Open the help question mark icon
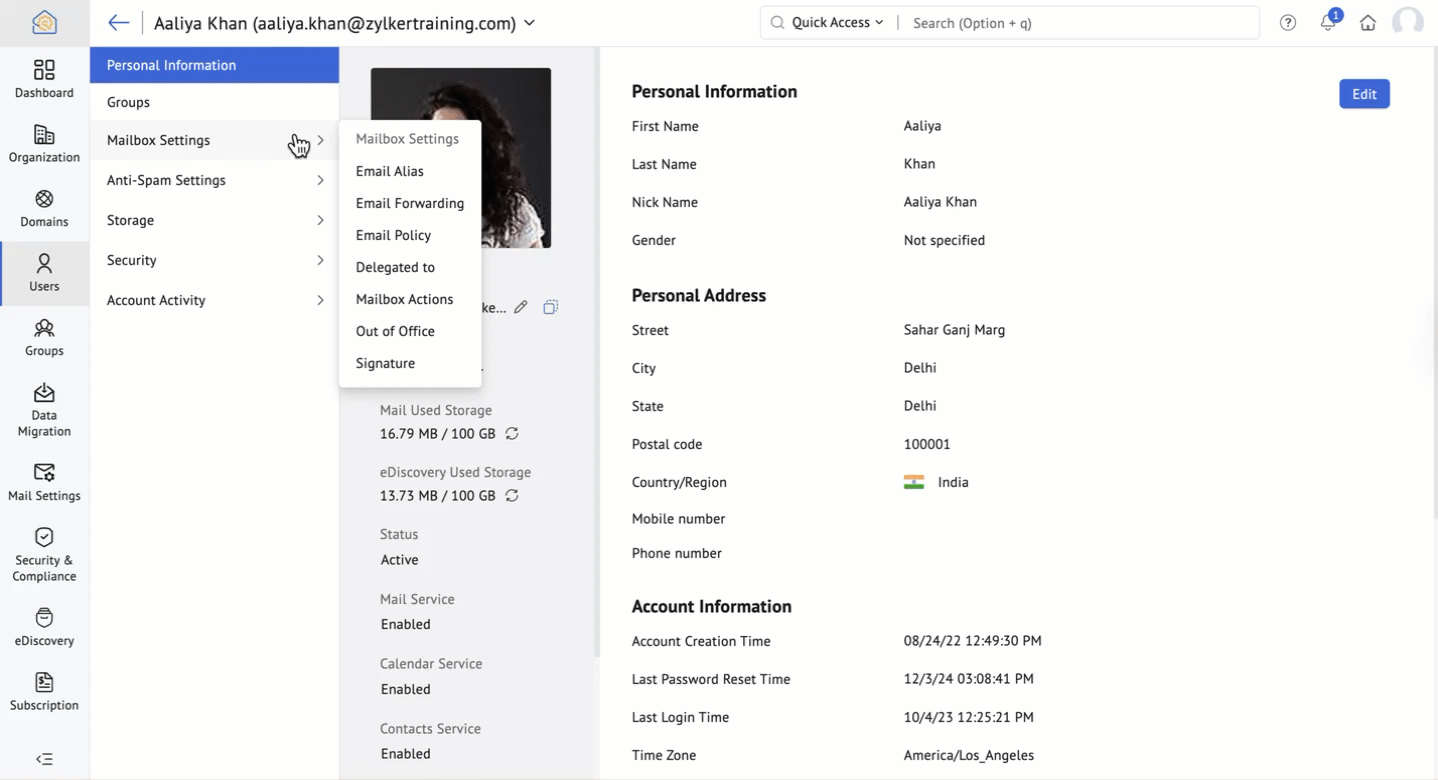Image resolution: width=1438 pixels, height=780 pixels. (1288, 23)
